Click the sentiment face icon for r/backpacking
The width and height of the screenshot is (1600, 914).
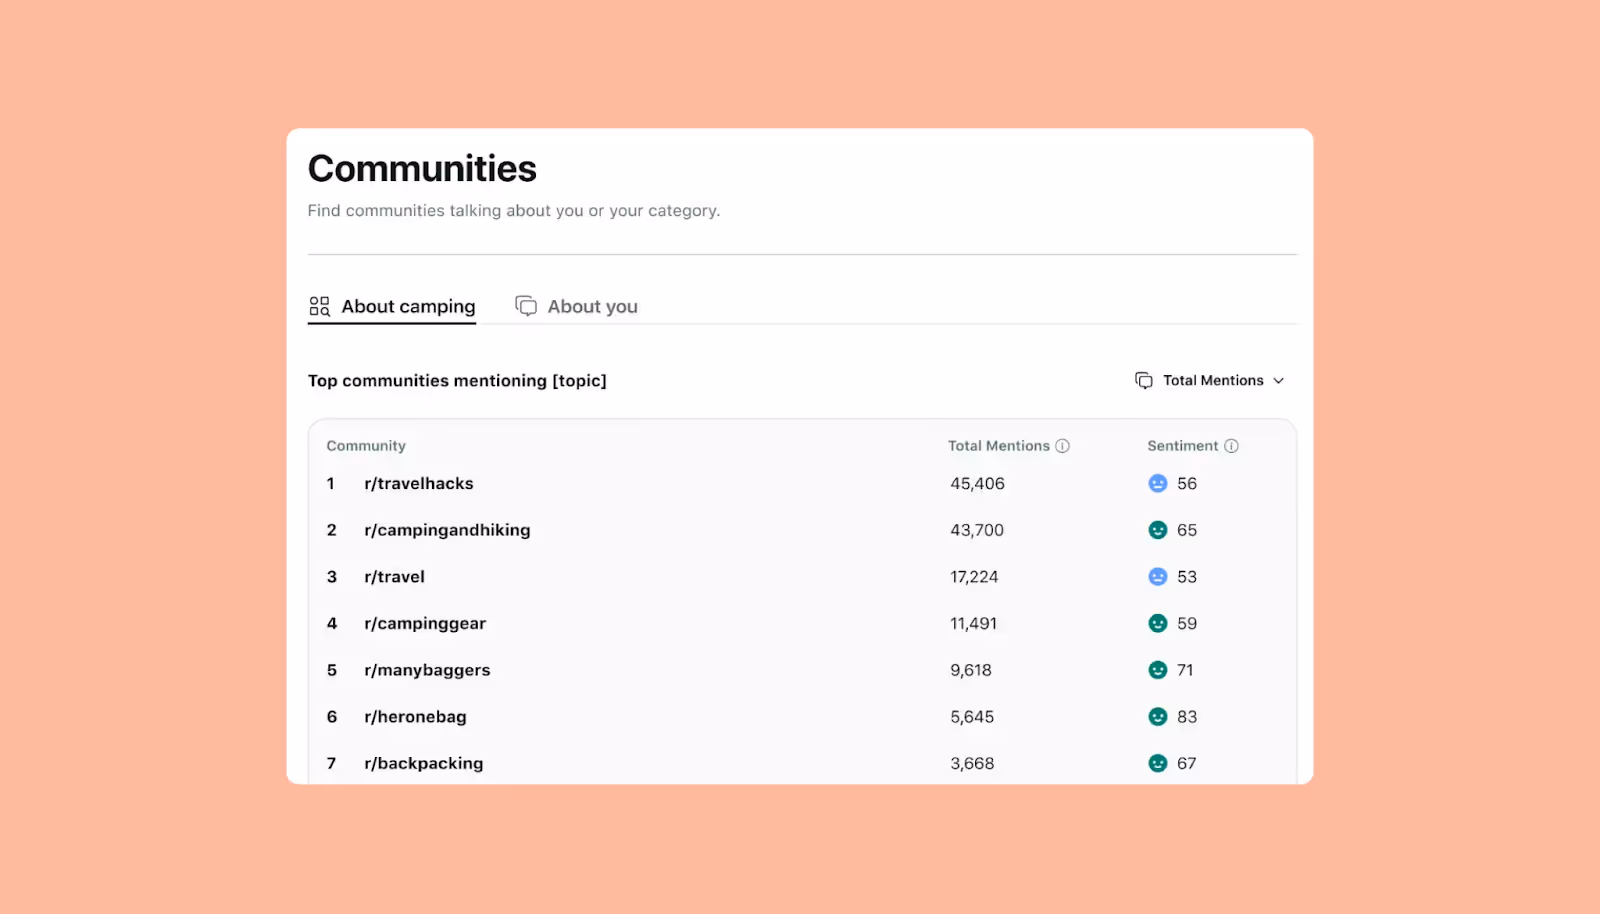(x=1158, y=762)
